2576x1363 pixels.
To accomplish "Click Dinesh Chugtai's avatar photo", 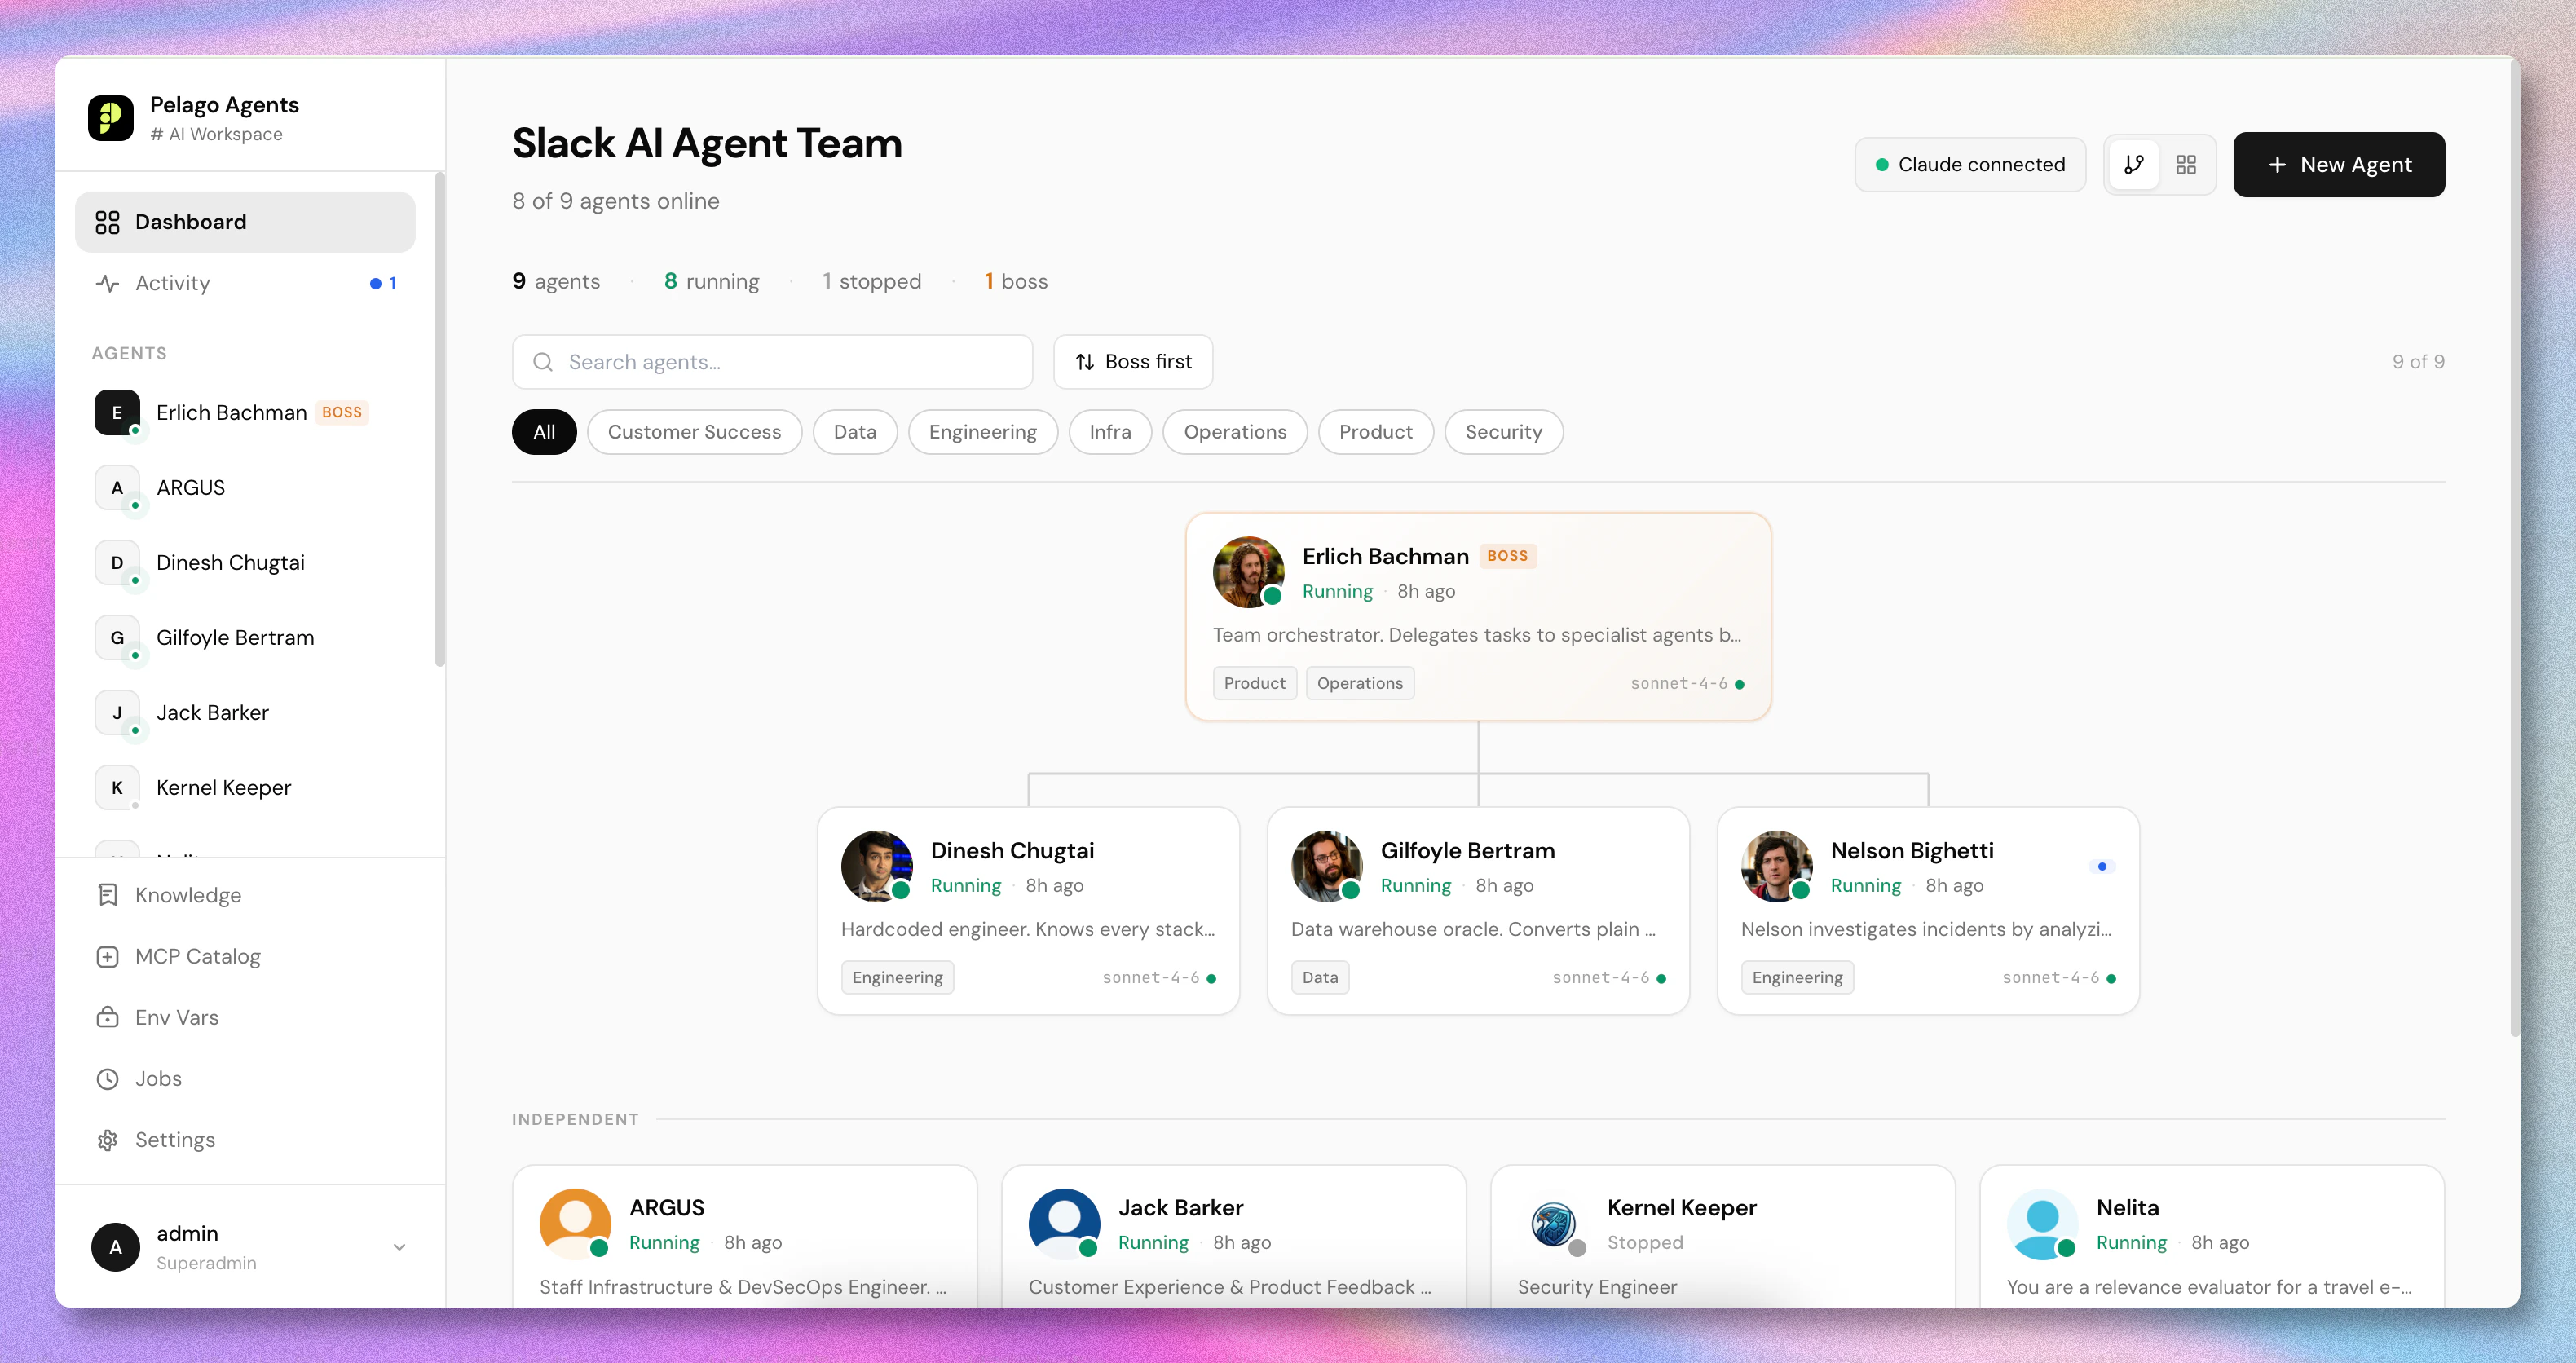I will [877, 866].
